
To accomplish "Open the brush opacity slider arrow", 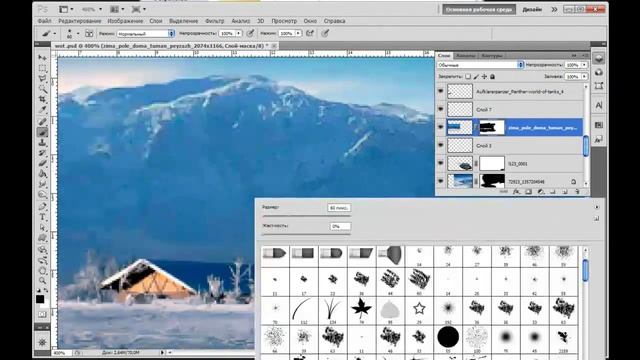I will click(x=239, y=33).
